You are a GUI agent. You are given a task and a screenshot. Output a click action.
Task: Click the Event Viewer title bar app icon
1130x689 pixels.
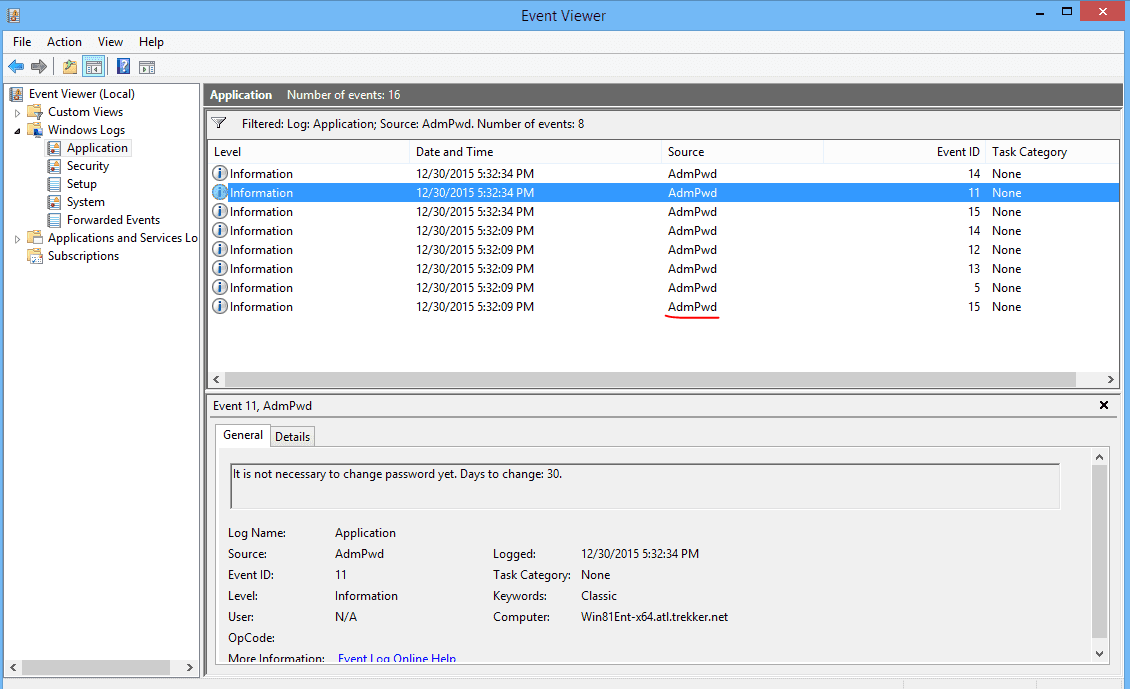[x=14, y=15]
